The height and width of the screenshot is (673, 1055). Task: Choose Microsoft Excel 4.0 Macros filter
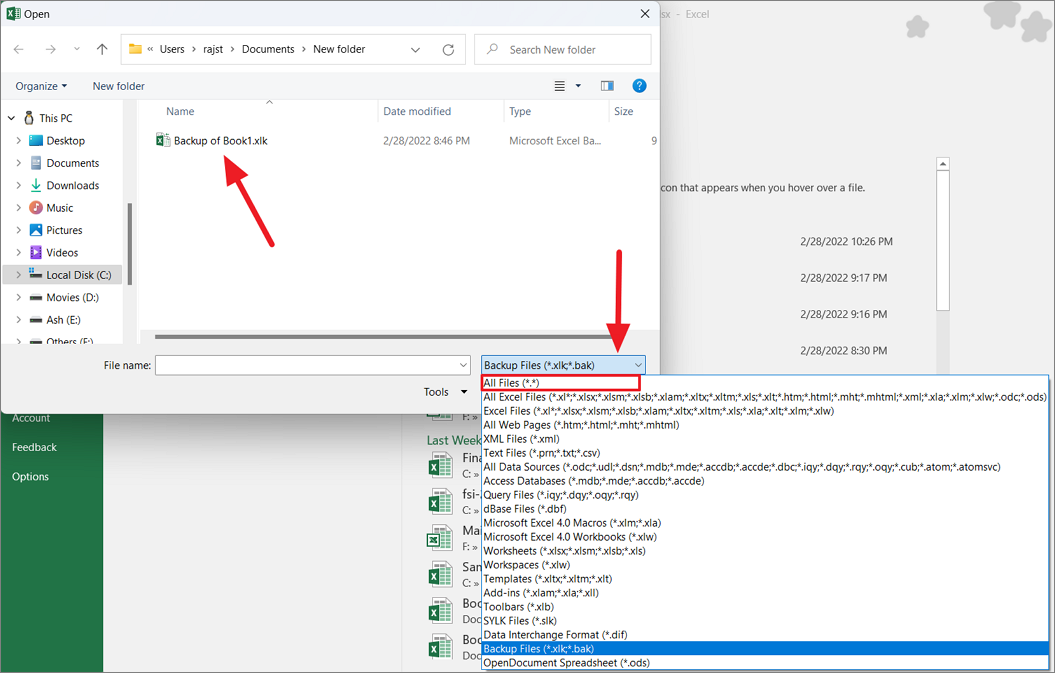(x=572, y=523)
